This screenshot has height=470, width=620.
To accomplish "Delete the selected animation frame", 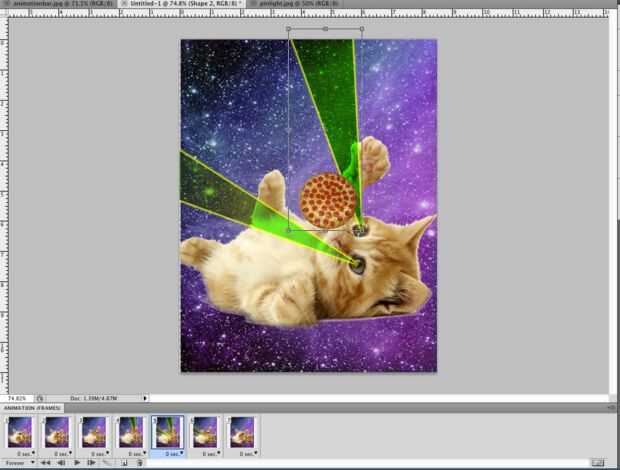I will pyautogui.click(x=140, y=462).
